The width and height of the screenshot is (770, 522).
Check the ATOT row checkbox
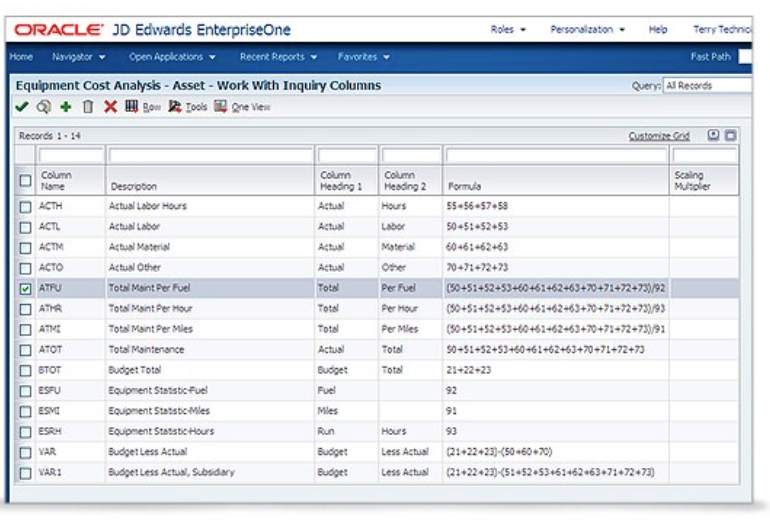pyautogui.click(x=26, y=350)
